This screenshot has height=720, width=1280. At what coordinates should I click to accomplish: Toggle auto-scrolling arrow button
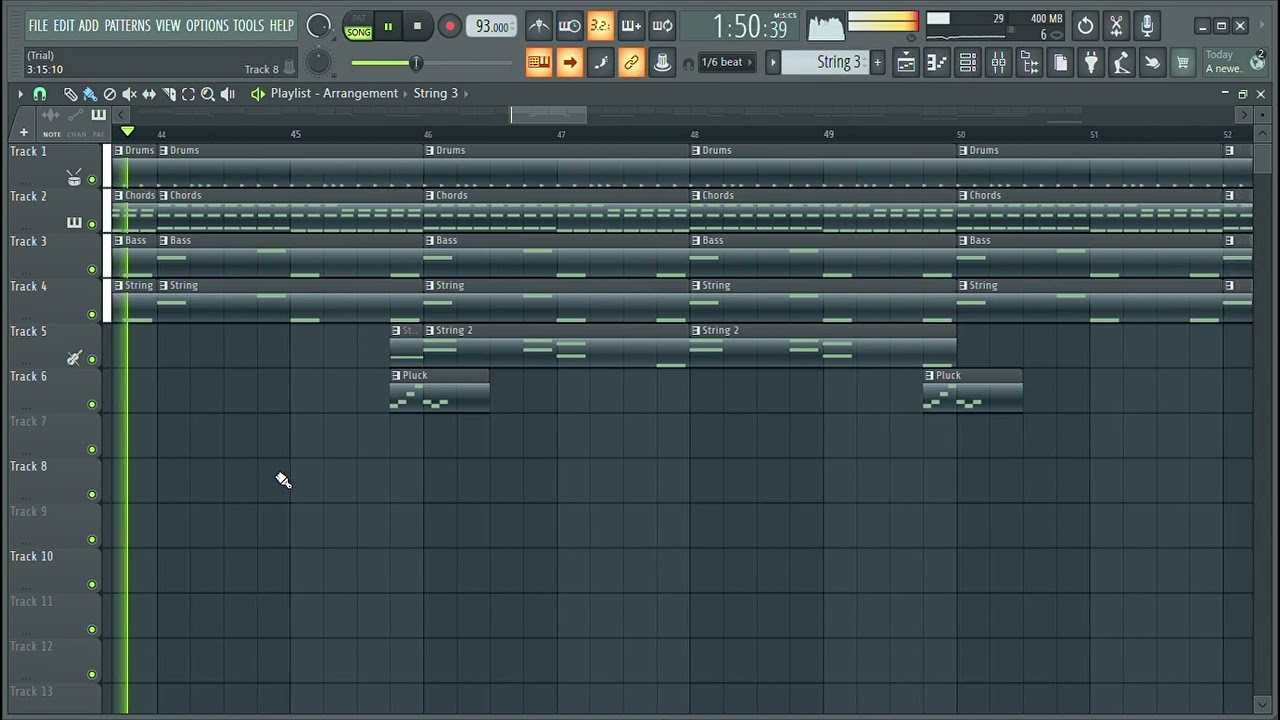(570, 63)
